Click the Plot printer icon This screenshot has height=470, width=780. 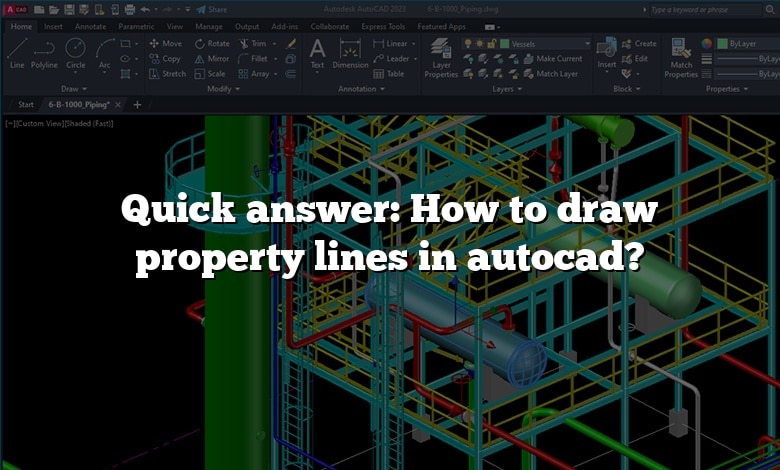129,9
